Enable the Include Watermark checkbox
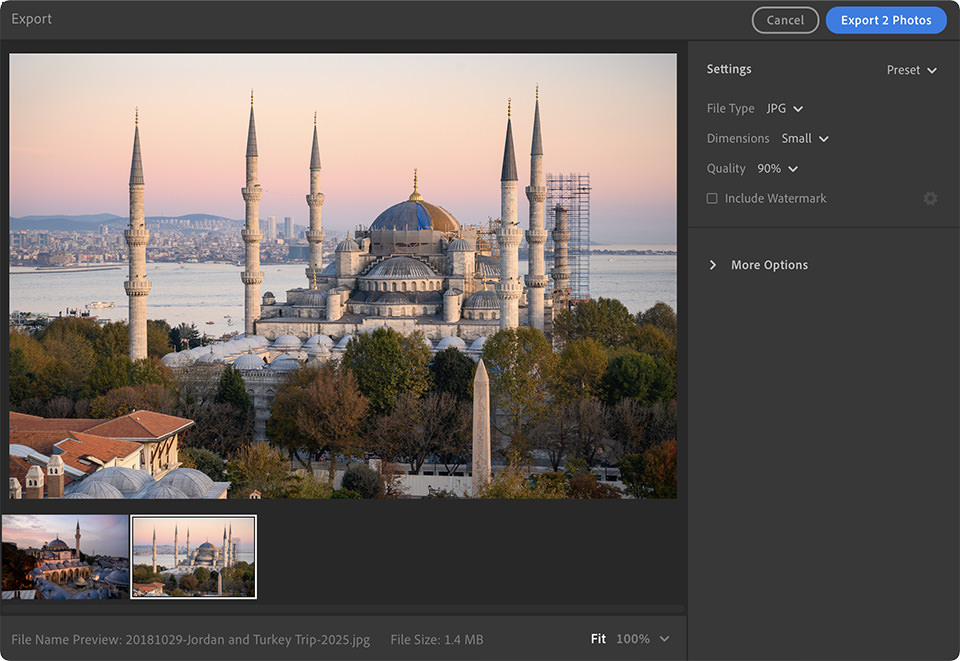 (x=712, y=199)
